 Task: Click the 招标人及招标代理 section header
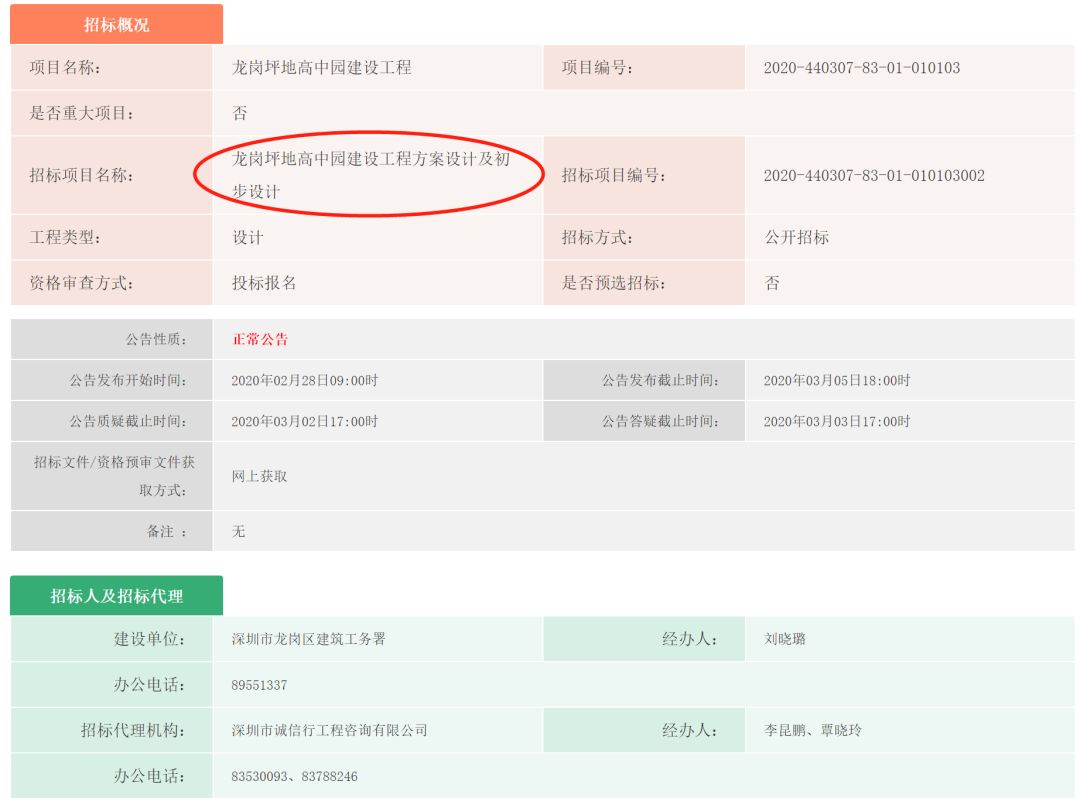pos(115,594)
